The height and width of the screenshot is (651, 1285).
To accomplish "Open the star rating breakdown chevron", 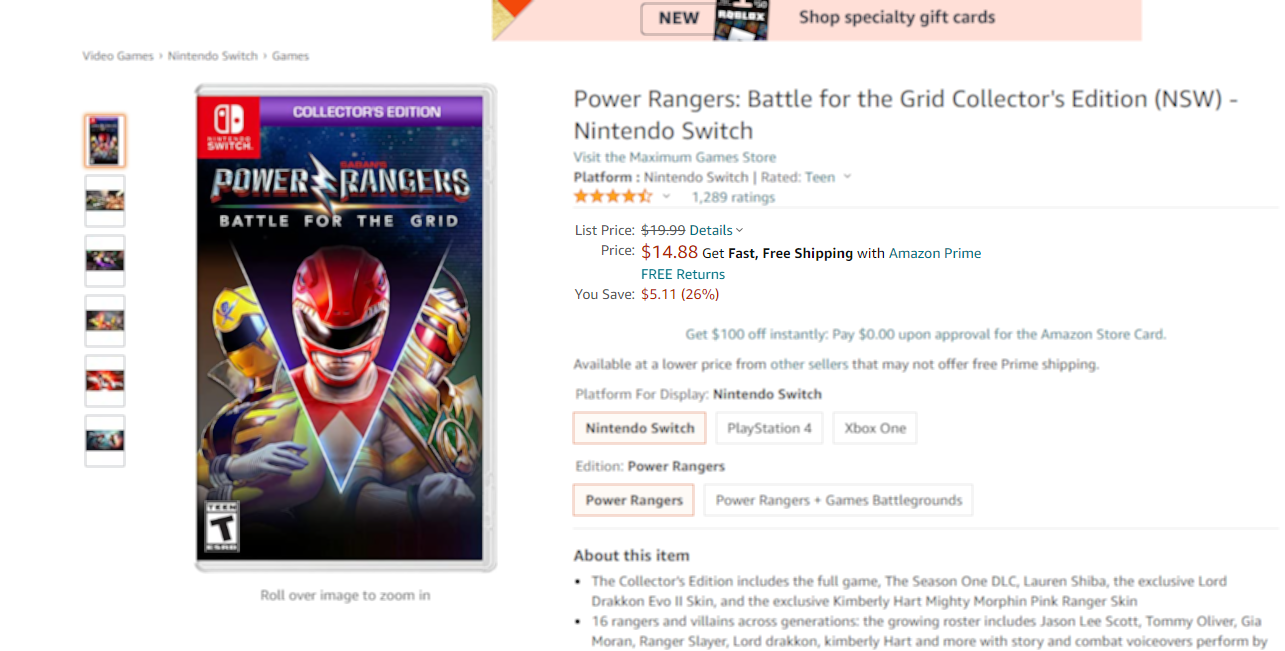I will coord(667,197).
